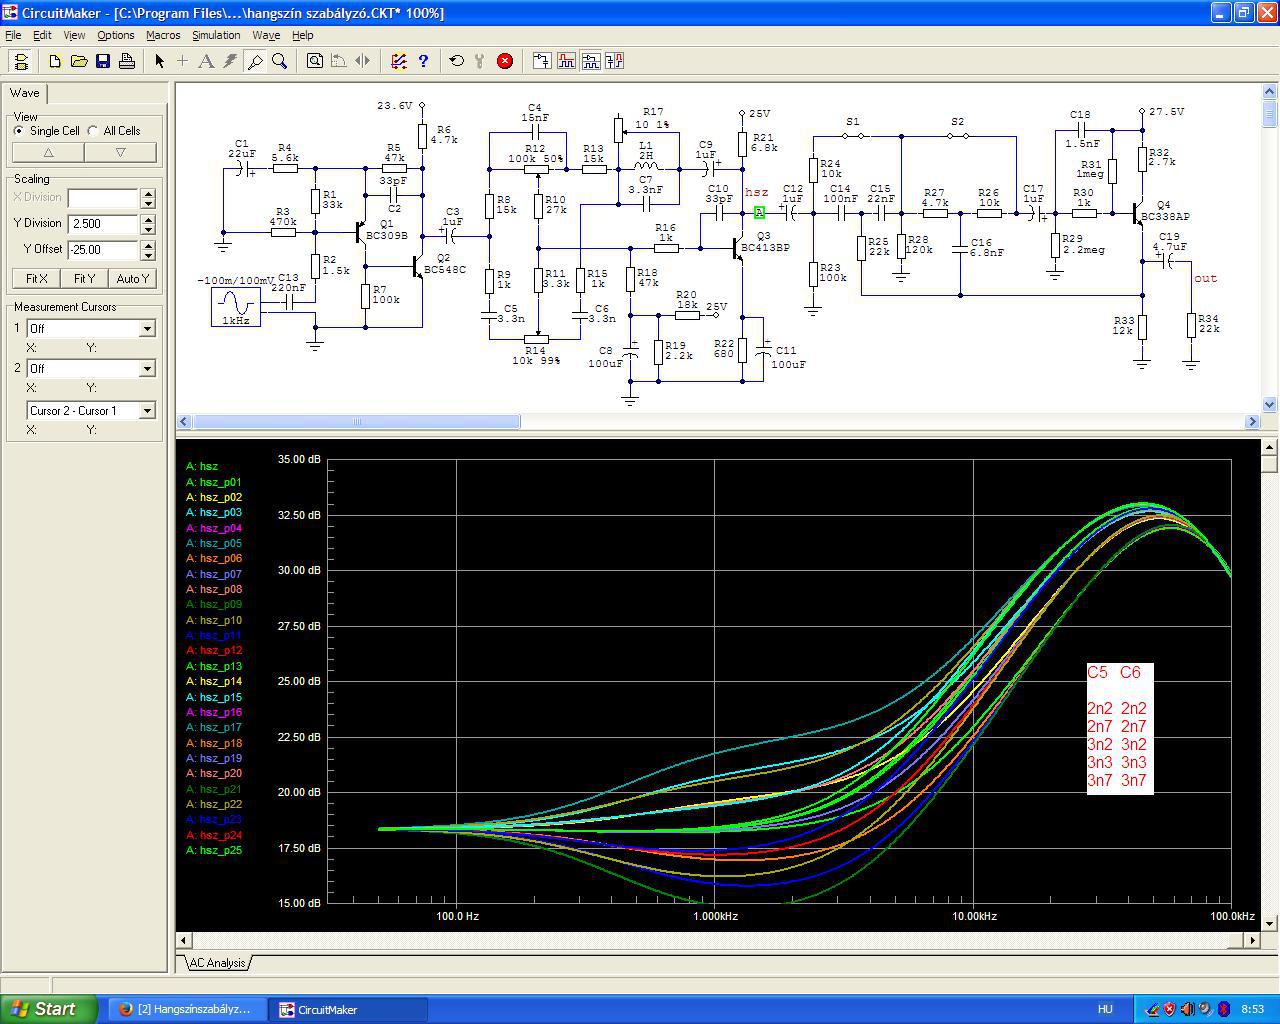Image resolution: width=1280 pixels, height=1024 pixels.
Task: Select the arrow pointer tool
Action: coord(159,61)
